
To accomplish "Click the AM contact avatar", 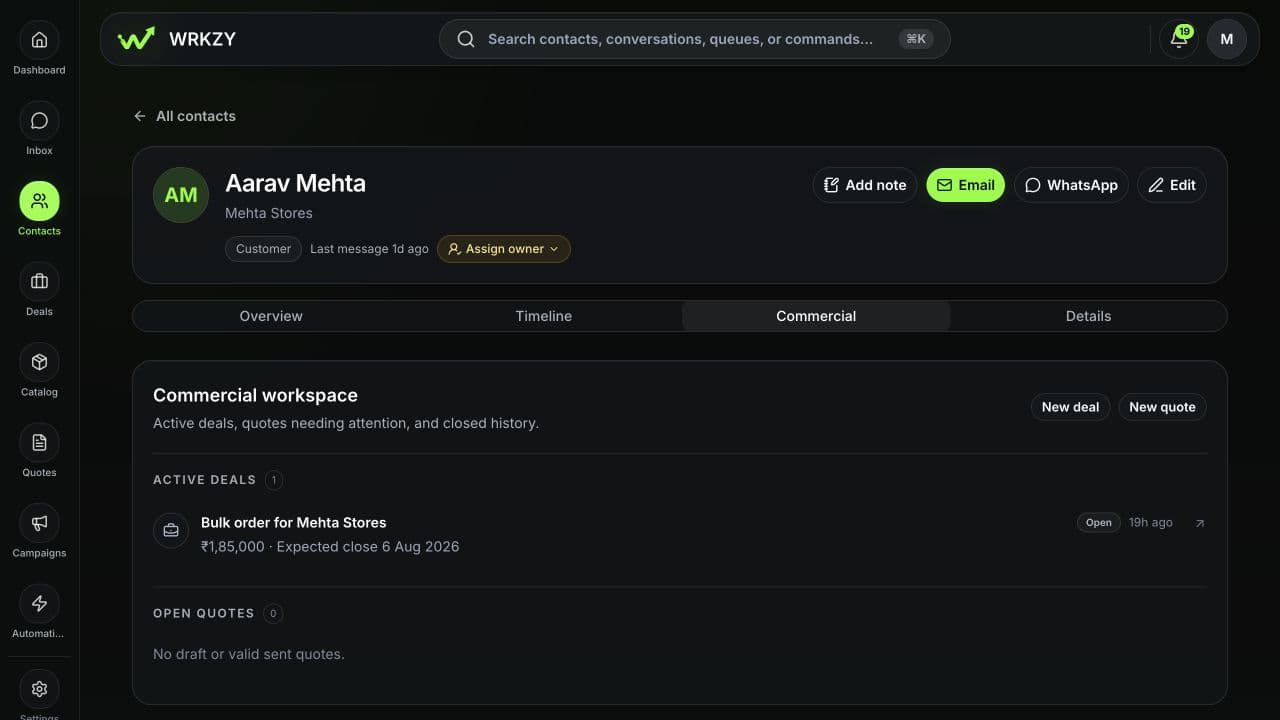I will 181,195.
